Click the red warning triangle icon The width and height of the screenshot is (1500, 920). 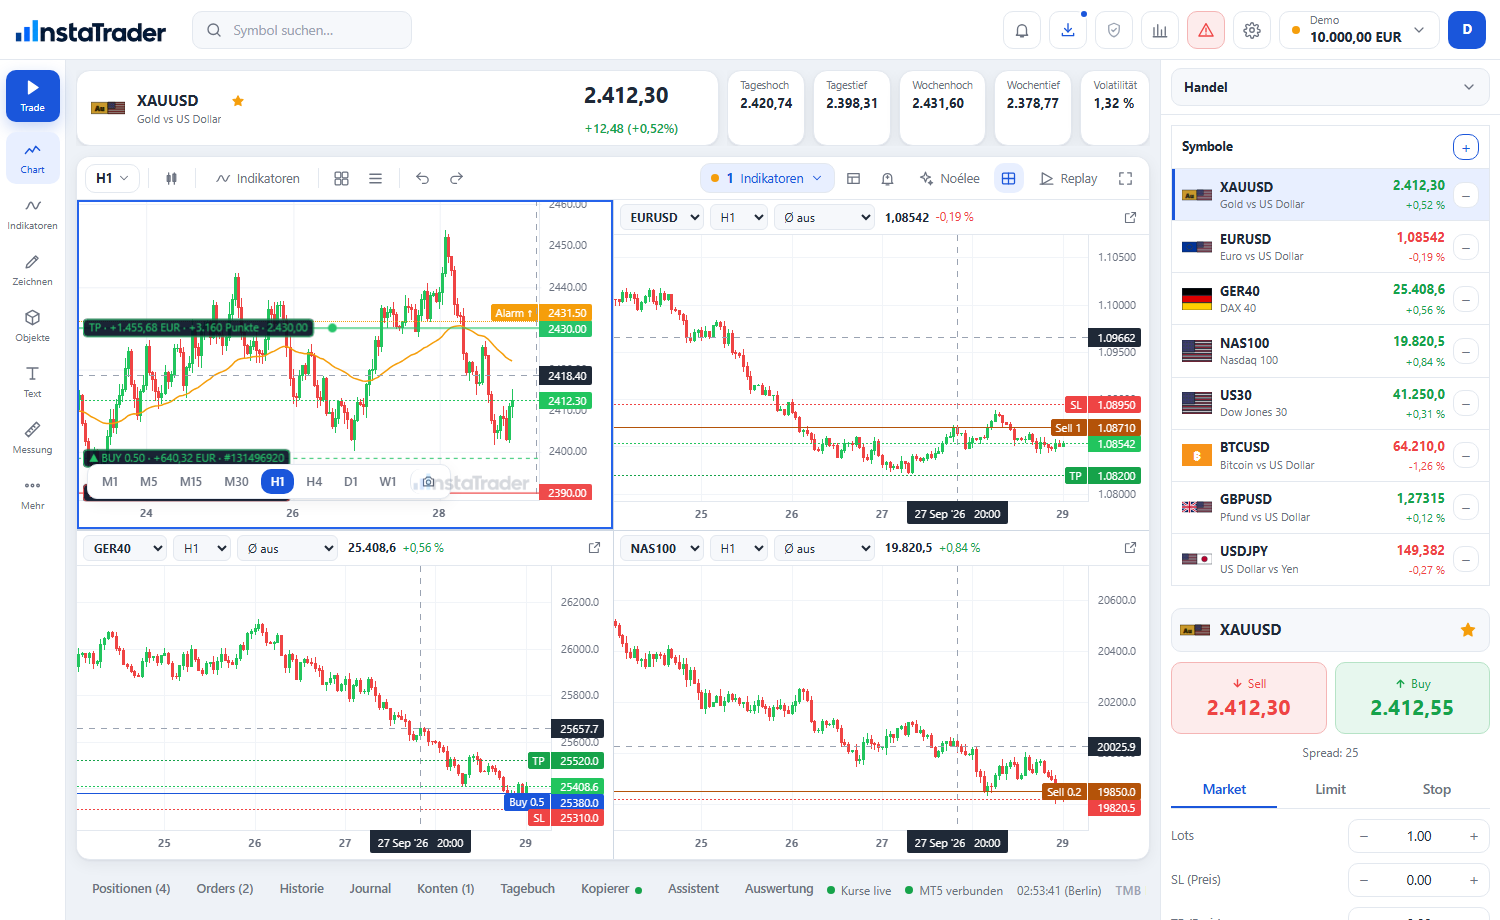point(1206,30)
